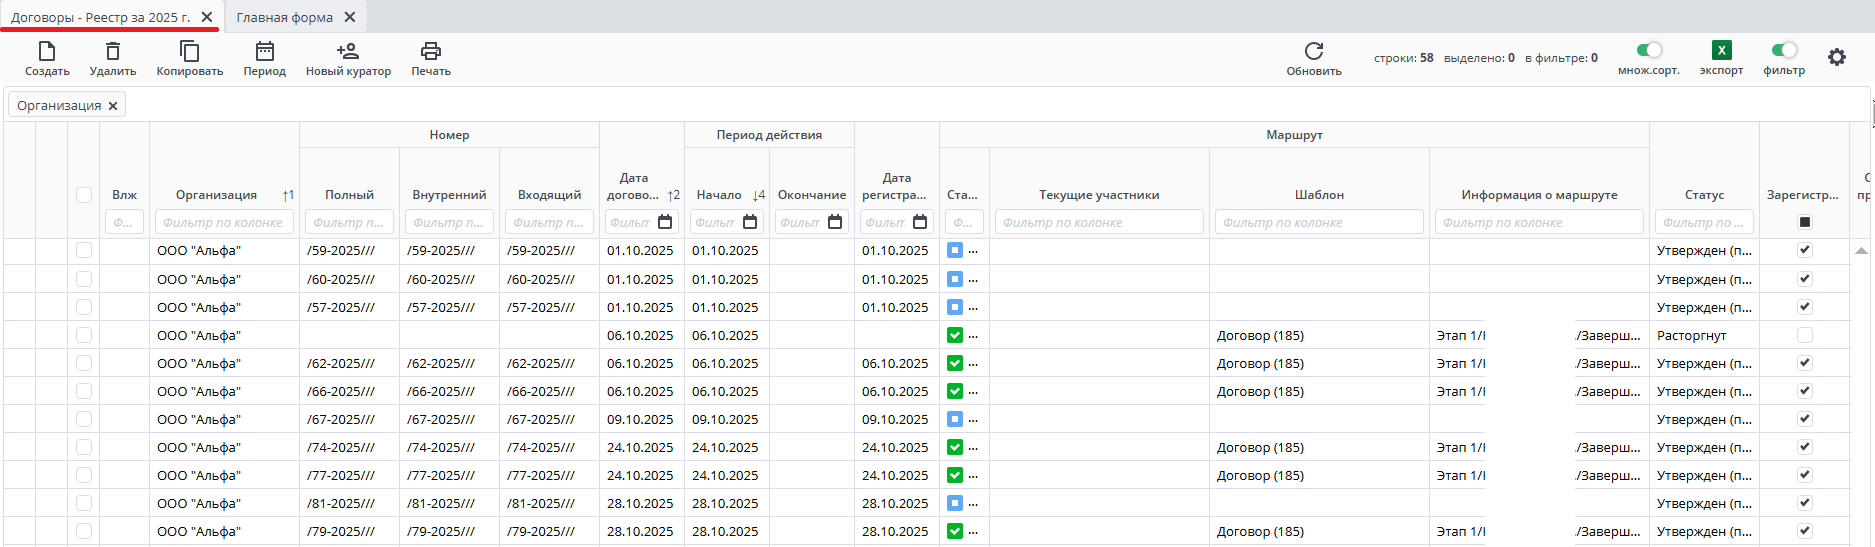This screenshot has height=547, width=1875.
Task: Toggle the фильтр switch off
Action: point(1784,50)
